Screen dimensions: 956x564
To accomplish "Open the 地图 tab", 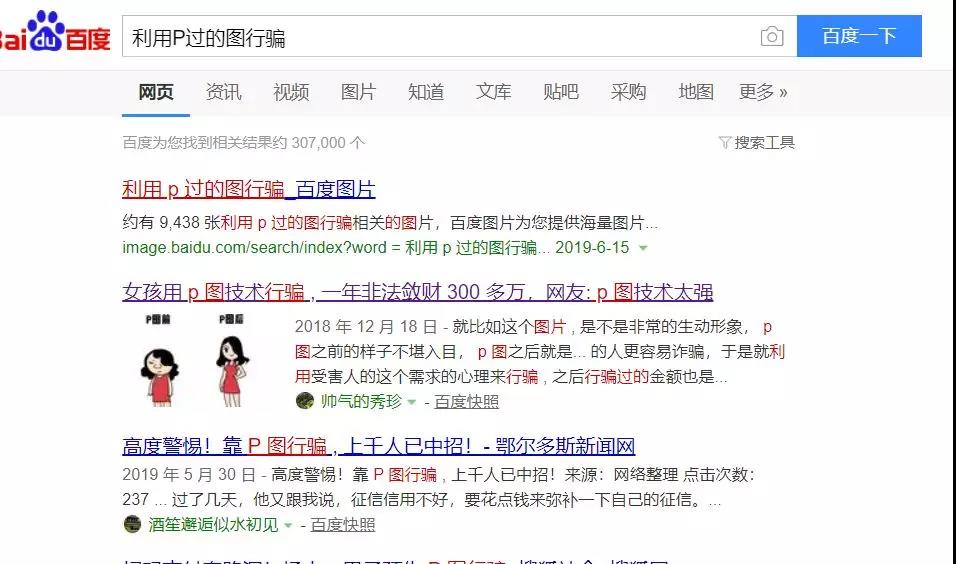I will (x=696, y=92).
